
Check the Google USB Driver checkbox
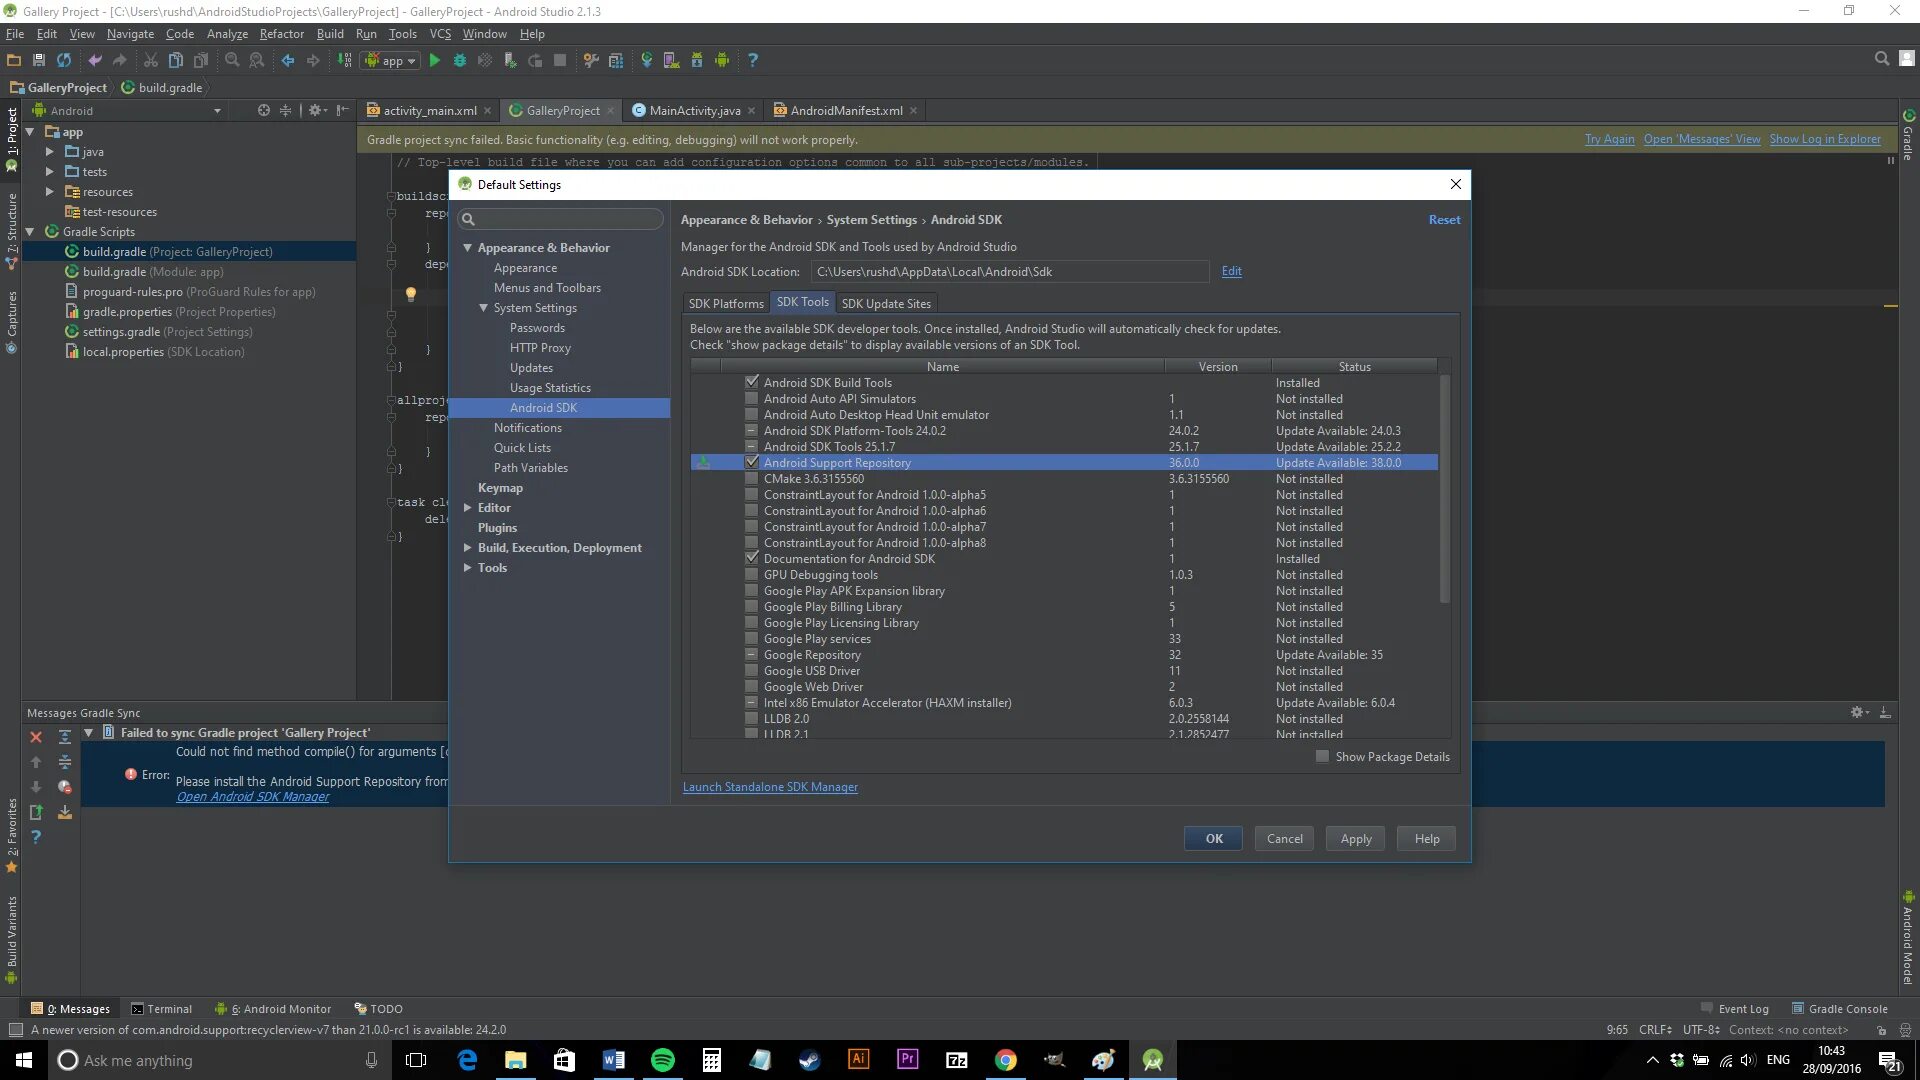click(x=752, y=670)
